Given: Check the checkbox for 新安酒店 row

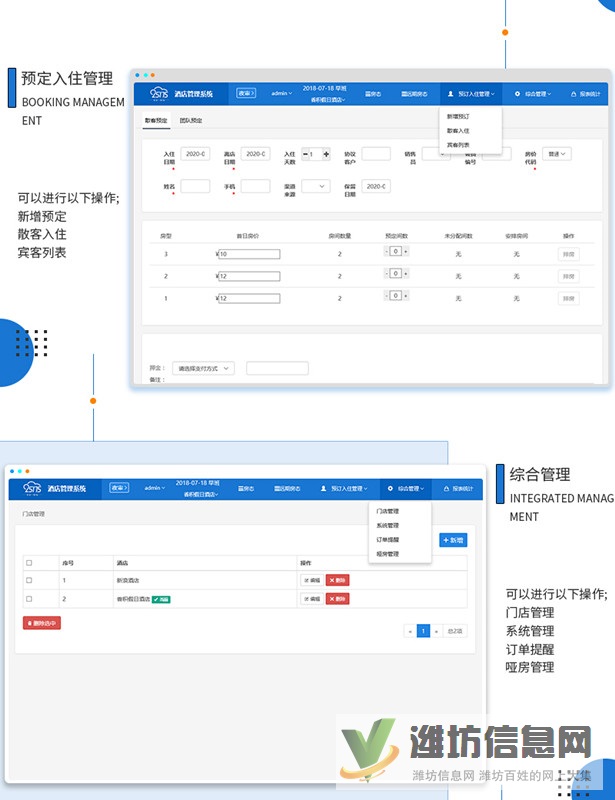Looking at the screenshot, I should click(29, 580).
